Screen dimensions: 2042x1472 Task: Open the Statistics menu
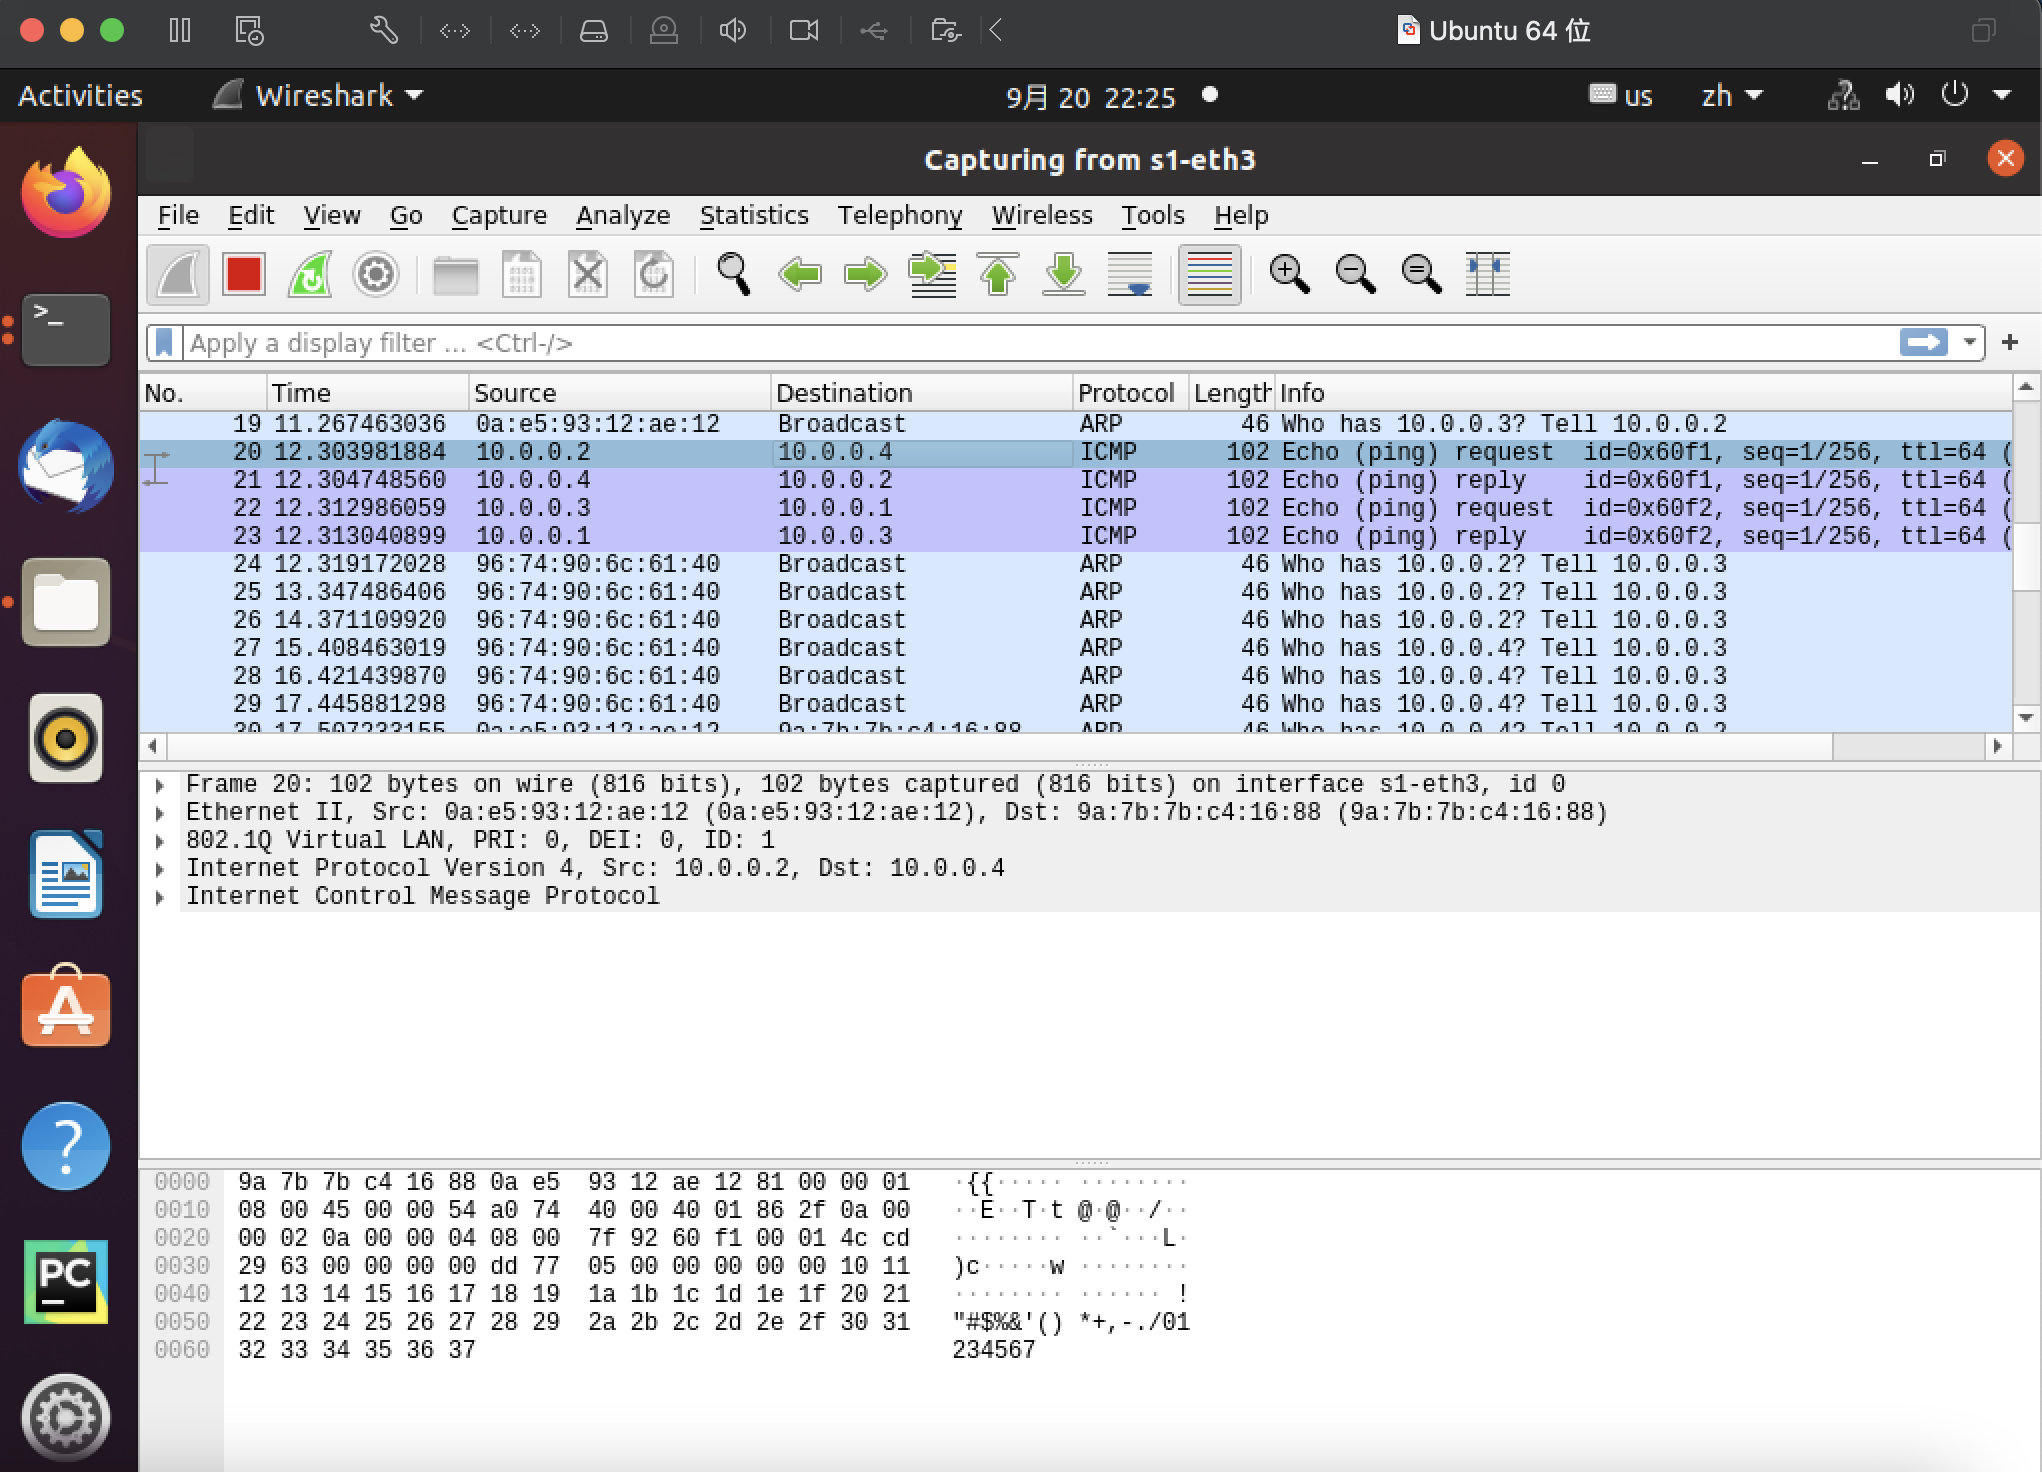[753, 215]
